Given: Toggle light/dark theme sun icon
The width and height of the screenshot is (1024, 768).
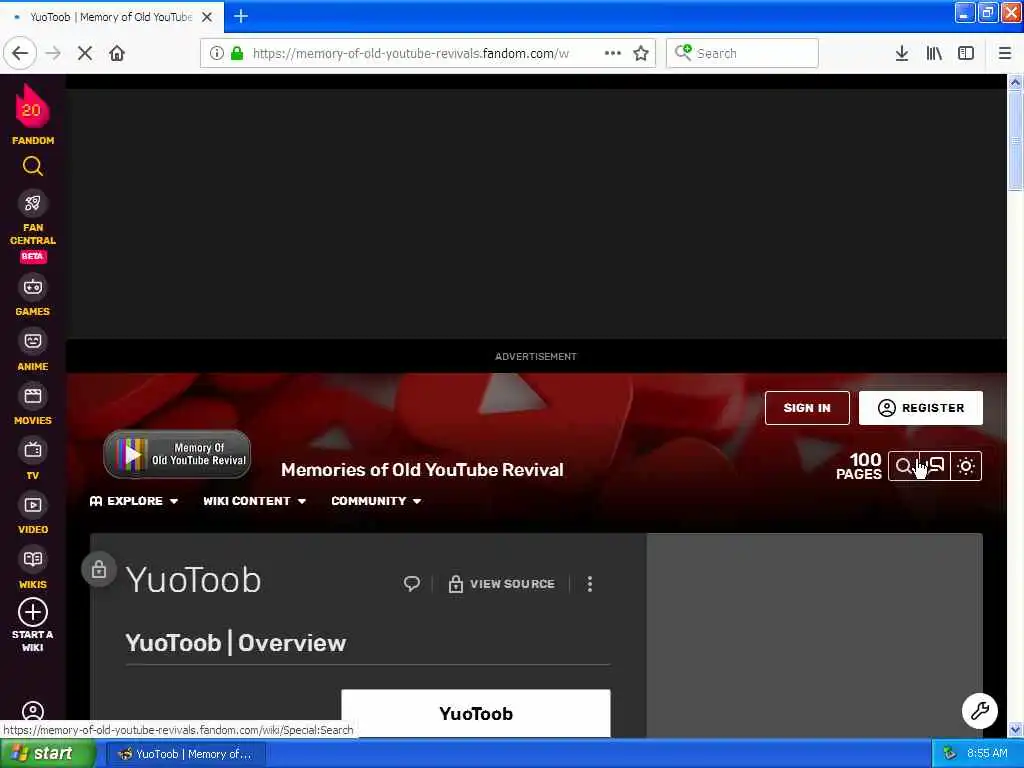Looking at the screenshot, I should pyautogui.click(x=966, y=466).
